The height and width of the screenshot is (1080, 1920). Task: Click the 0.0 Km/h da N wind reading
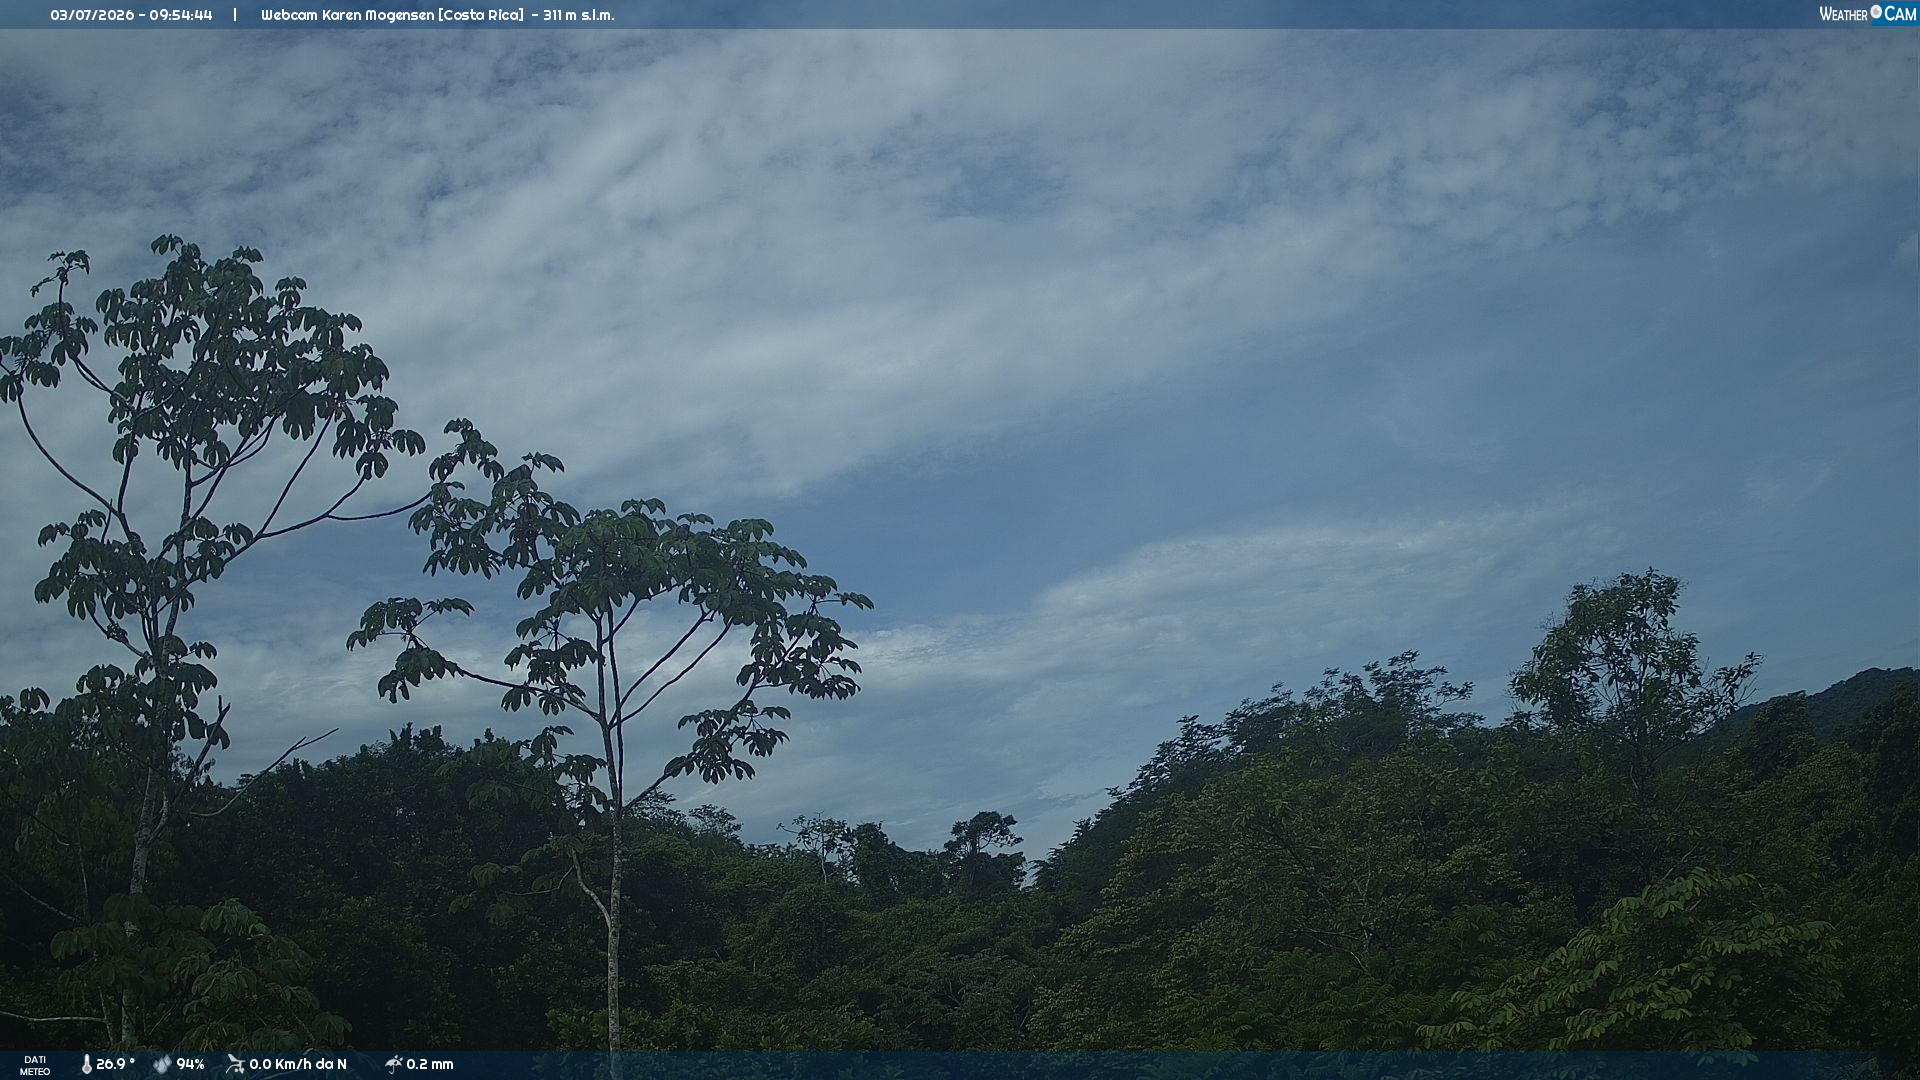coord(298,1065)
